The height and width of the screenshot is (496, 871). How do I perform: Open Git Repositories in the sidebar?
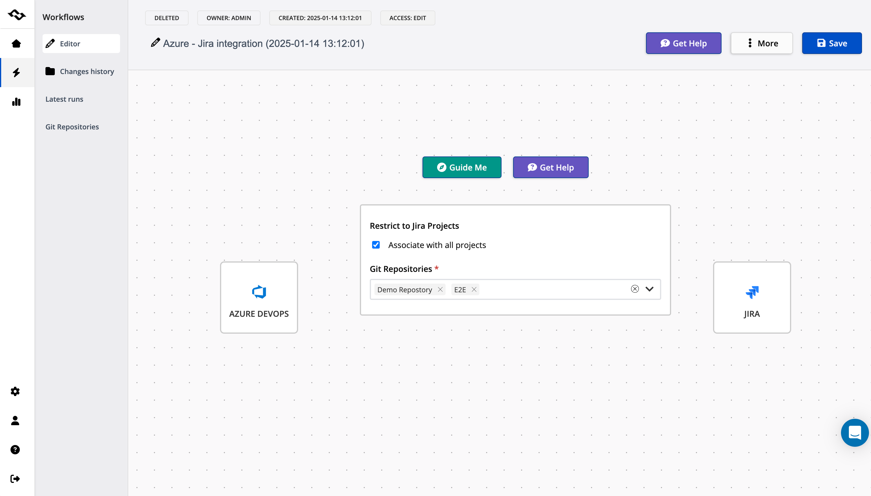(72, 127)
